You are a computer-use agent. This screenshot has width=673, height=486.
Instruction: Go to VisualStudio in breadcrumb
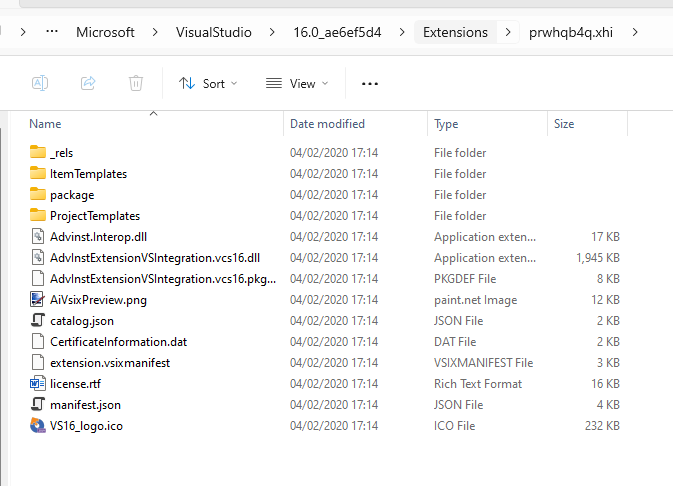213,32
